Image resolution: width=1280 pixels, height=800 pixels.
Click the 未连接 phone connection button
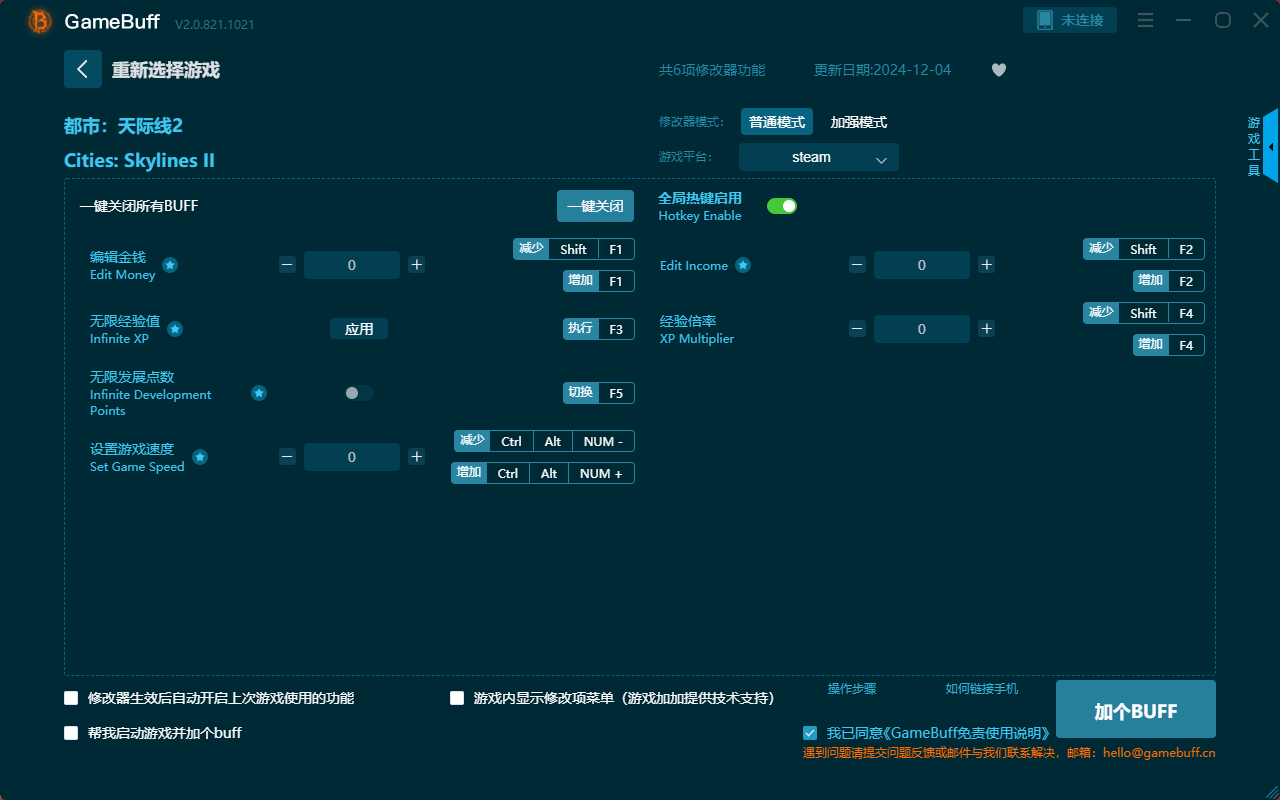(1070, 20)
